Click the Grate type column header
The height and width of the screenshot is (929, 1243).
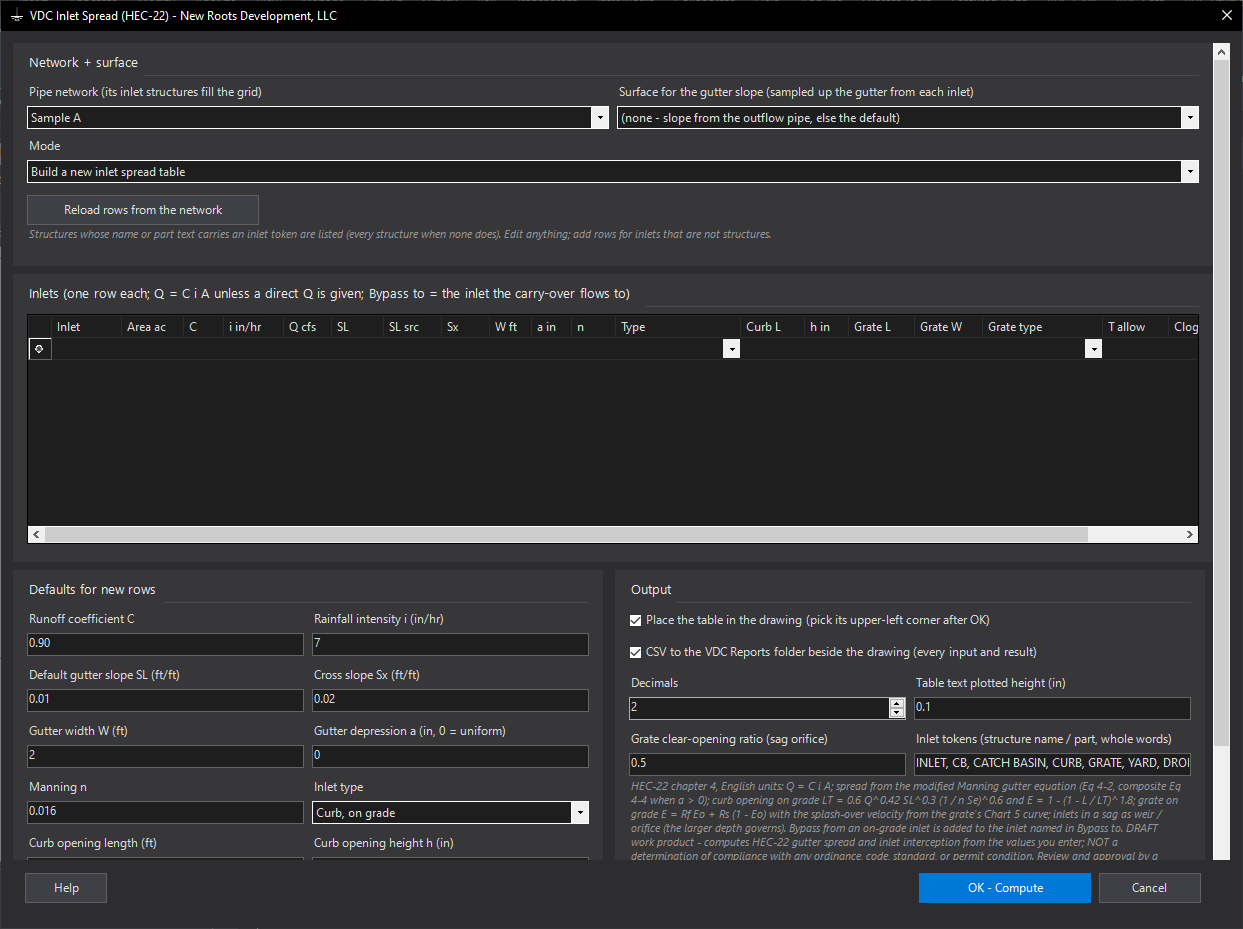(x=1042, y=327)
